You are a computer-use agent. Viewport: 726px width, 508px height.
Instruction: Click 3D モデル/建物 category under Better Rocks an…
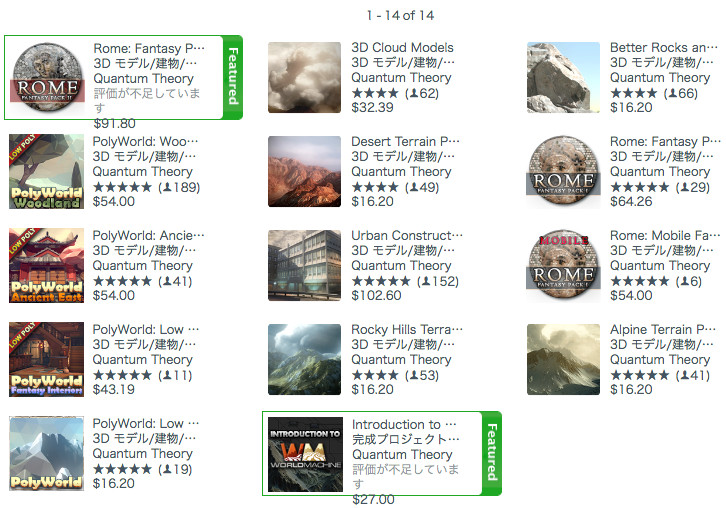tap(662, 63)
